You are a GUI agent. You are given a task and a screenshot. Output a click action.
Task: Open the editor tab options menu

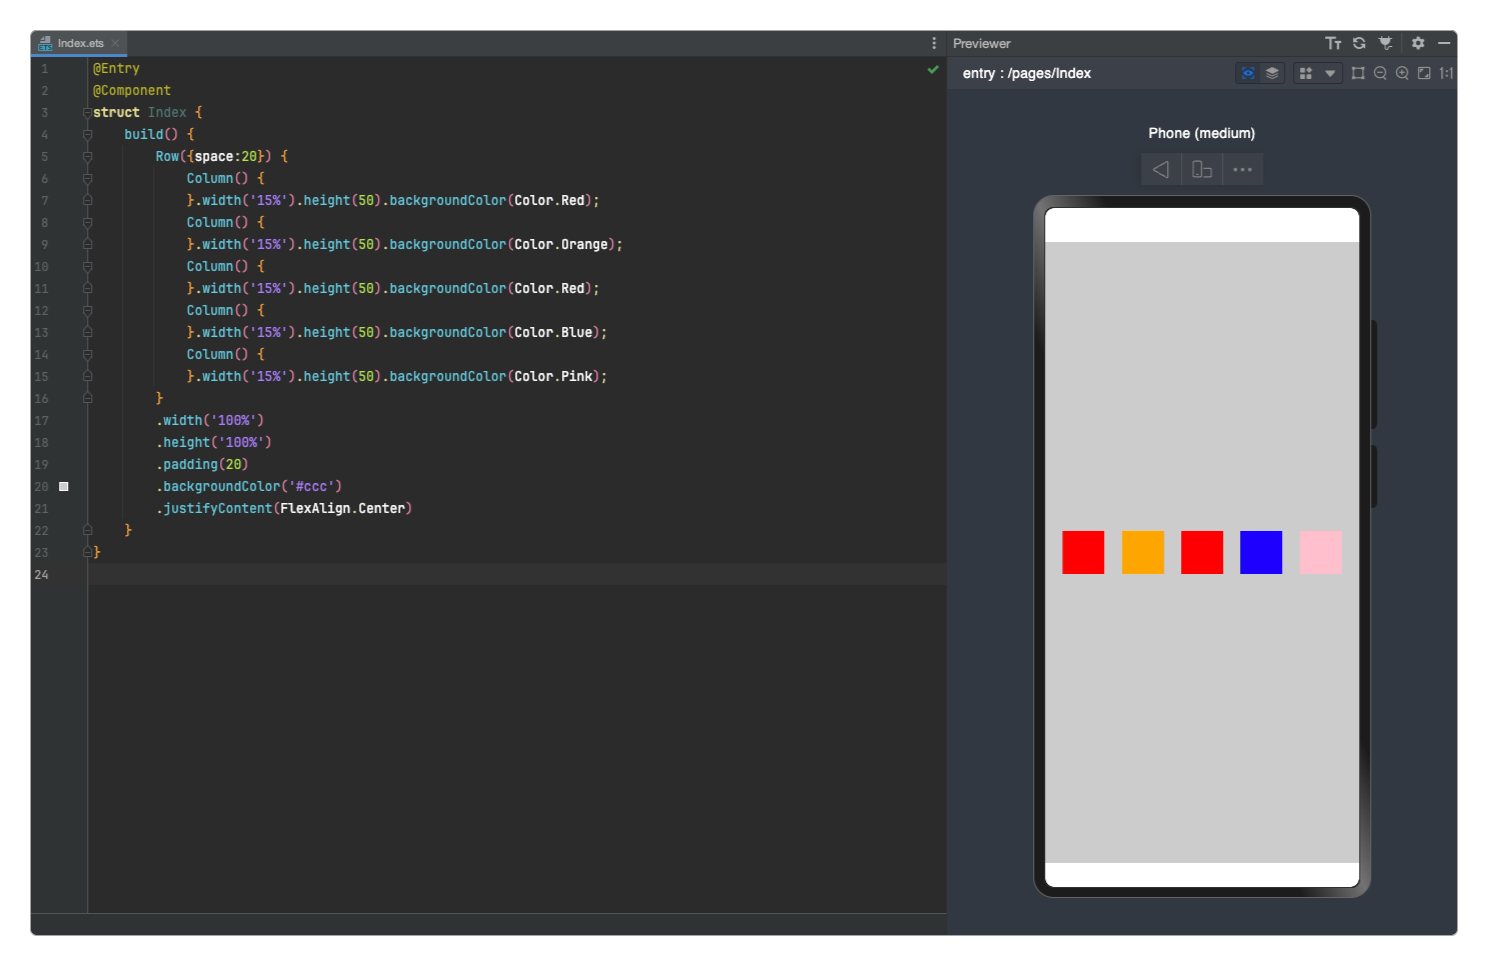tap(934, 43)
